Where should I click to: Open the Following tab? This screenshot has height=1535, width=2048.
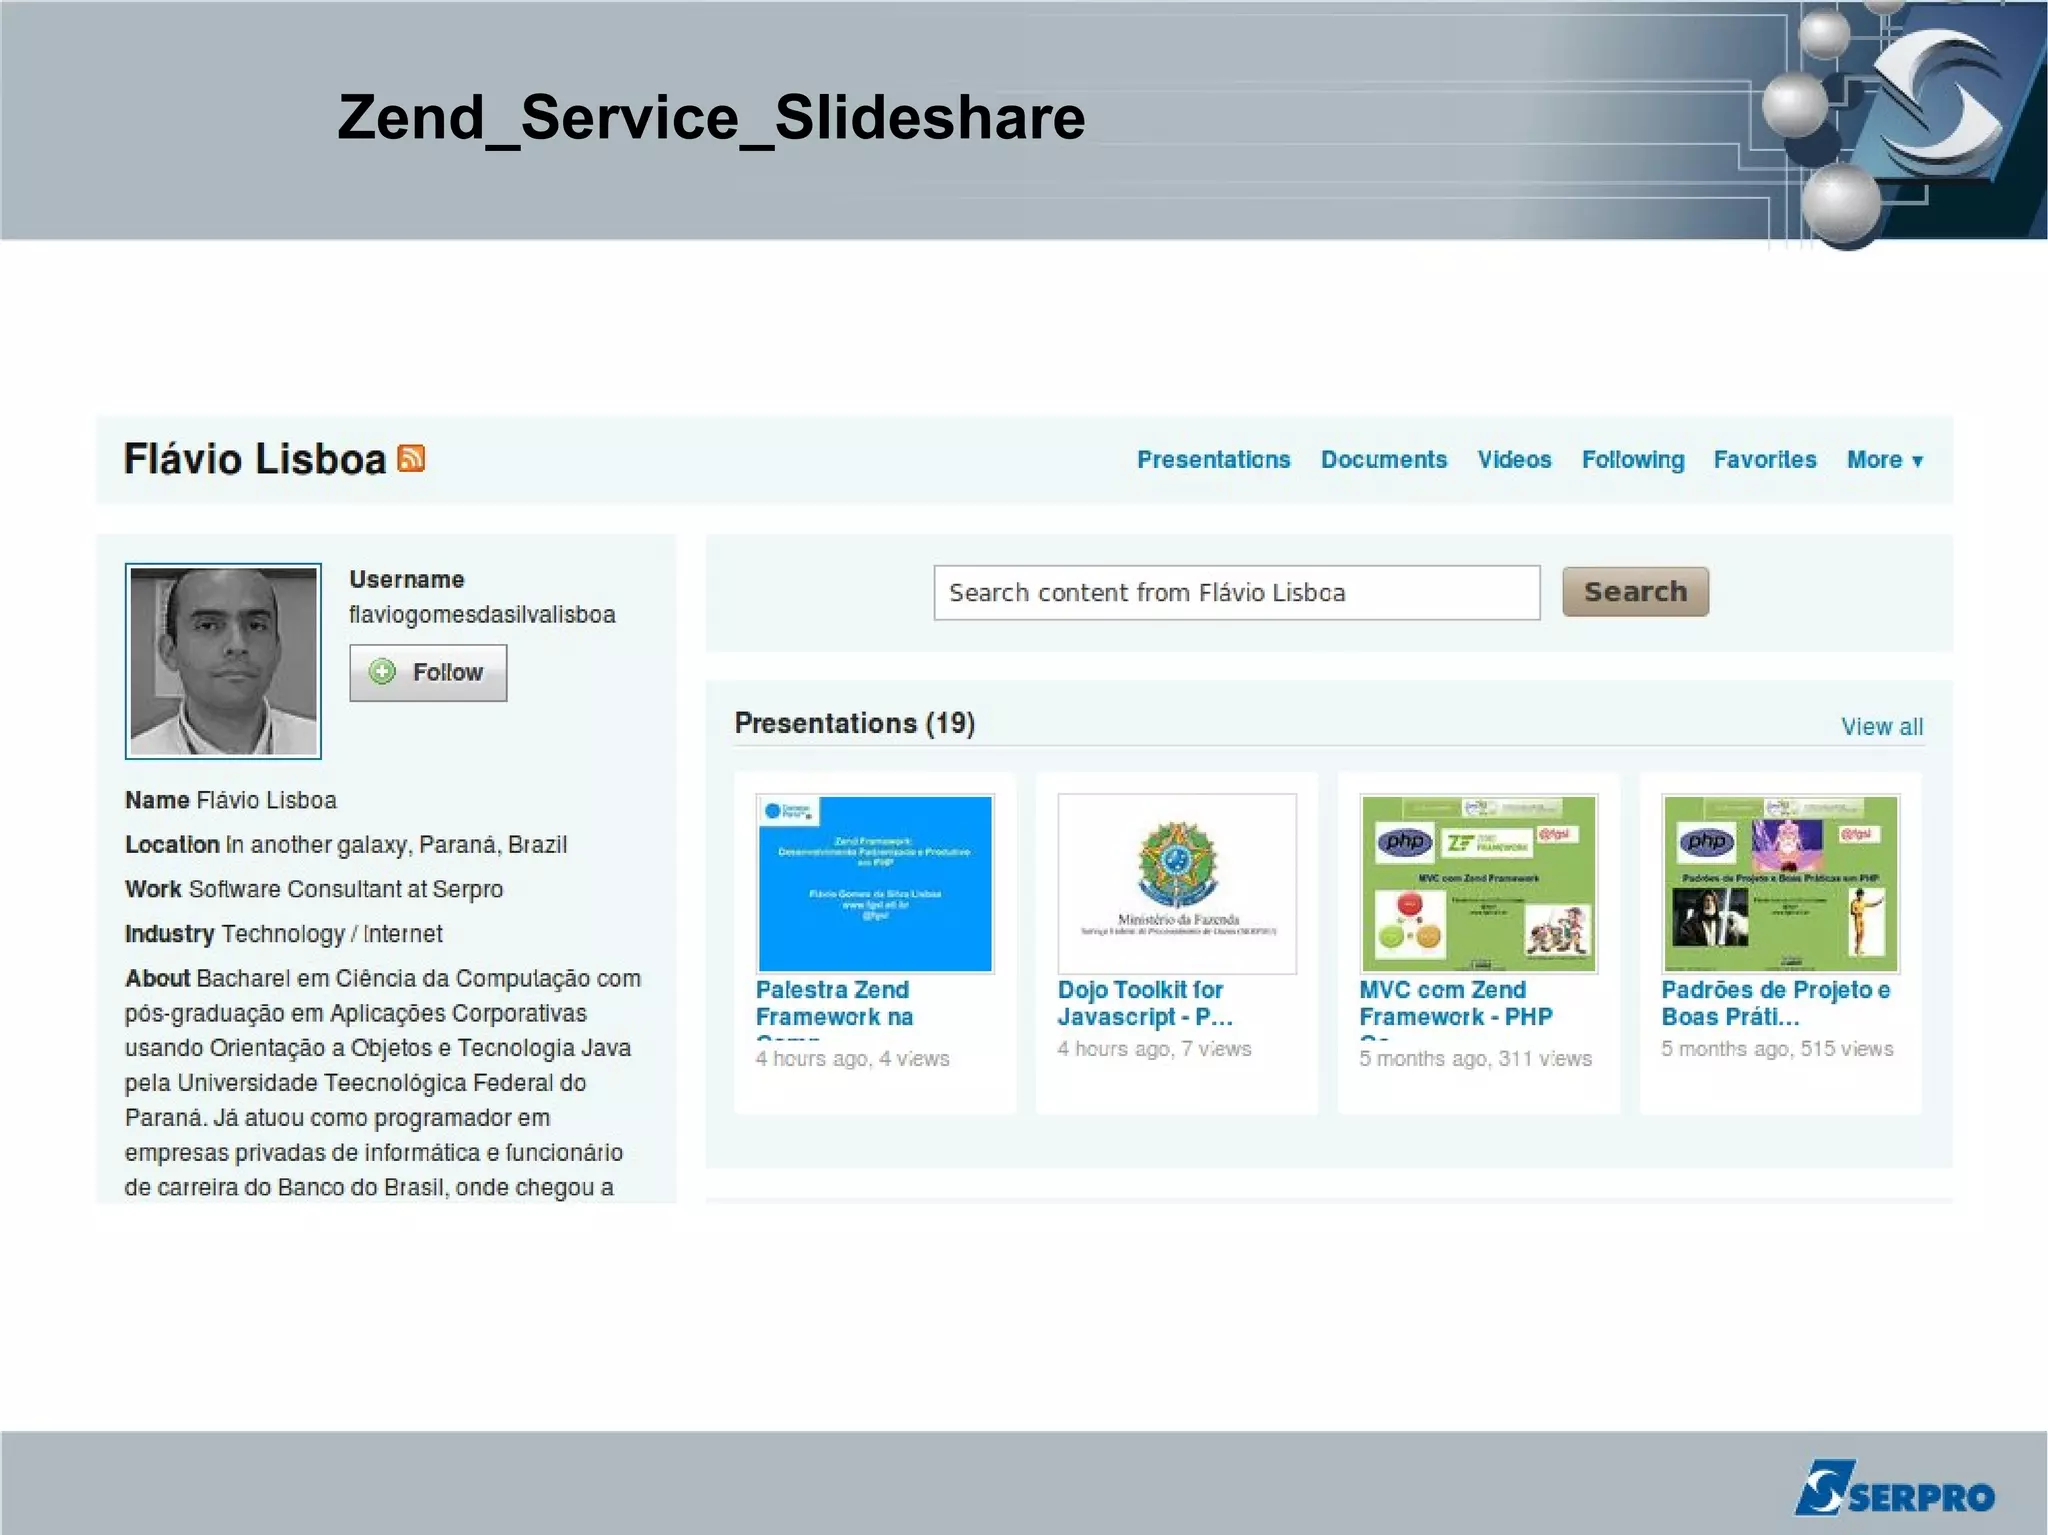click(x=1632, y=460)
